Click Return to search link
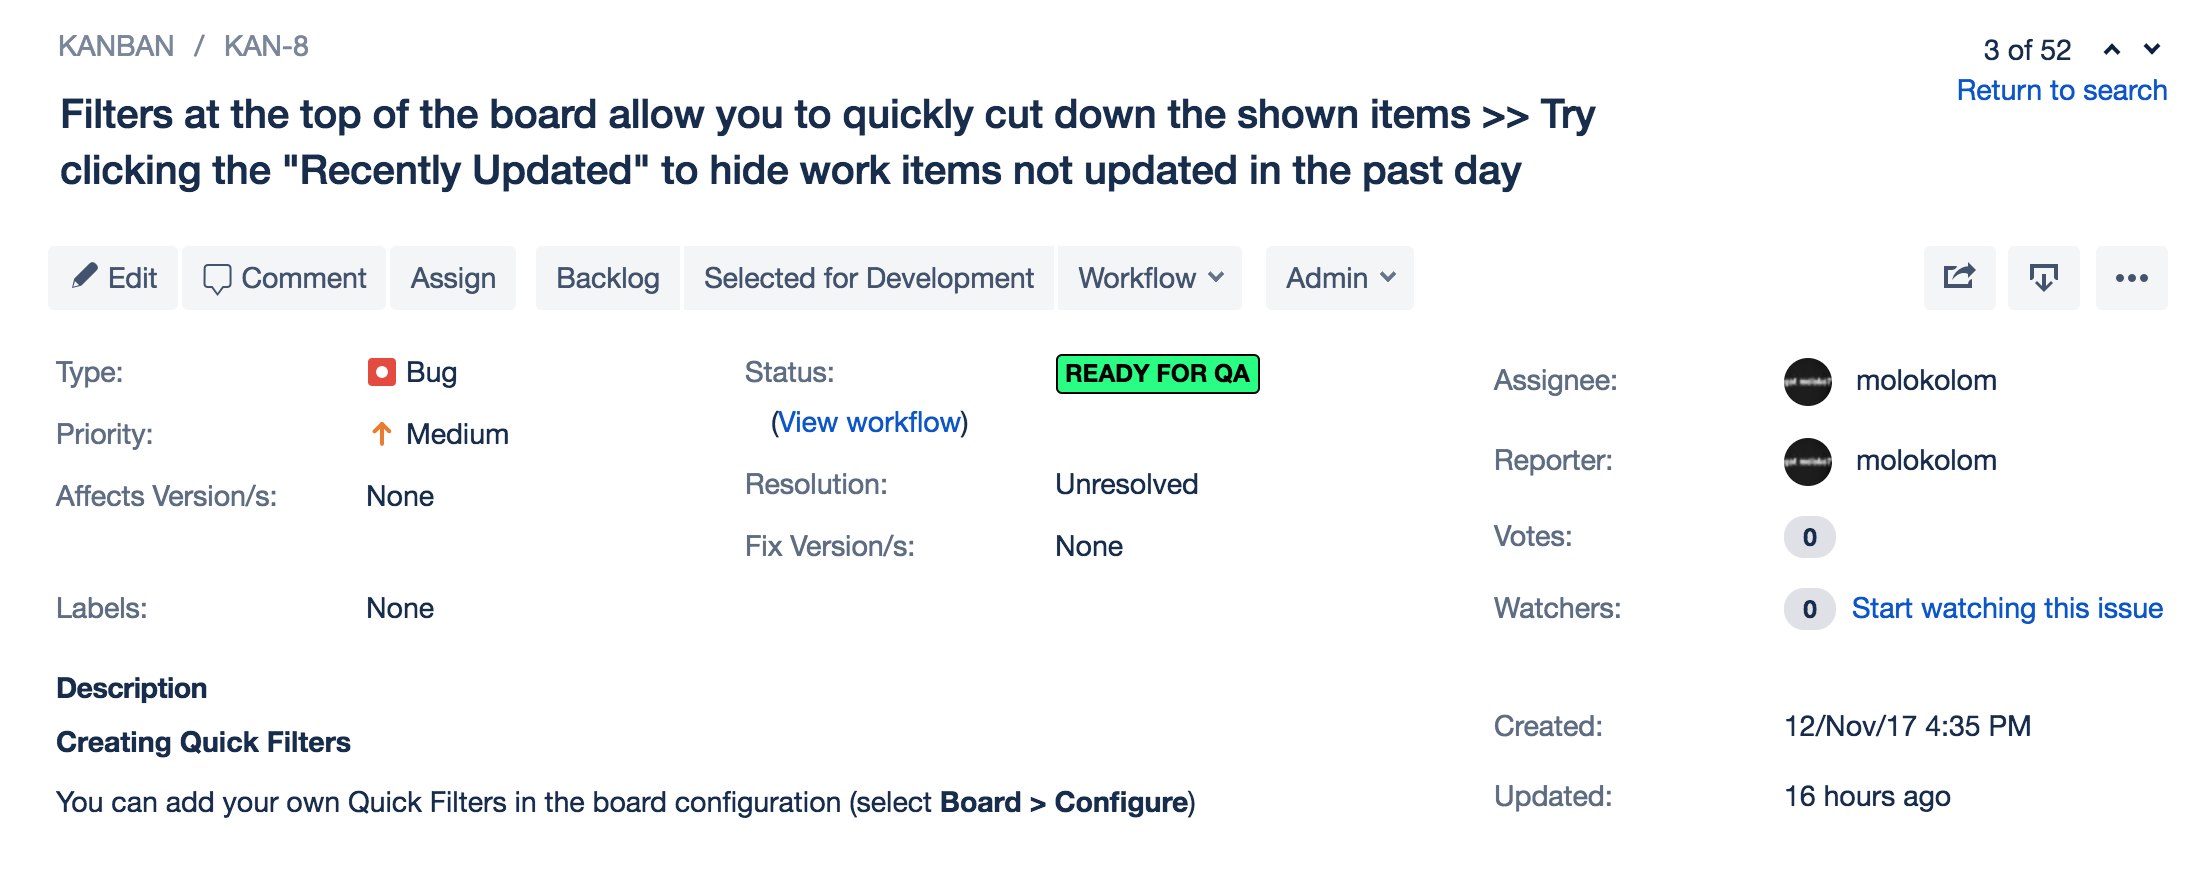The height and width of the screenshot is (872, 2208). (2061, 90)
